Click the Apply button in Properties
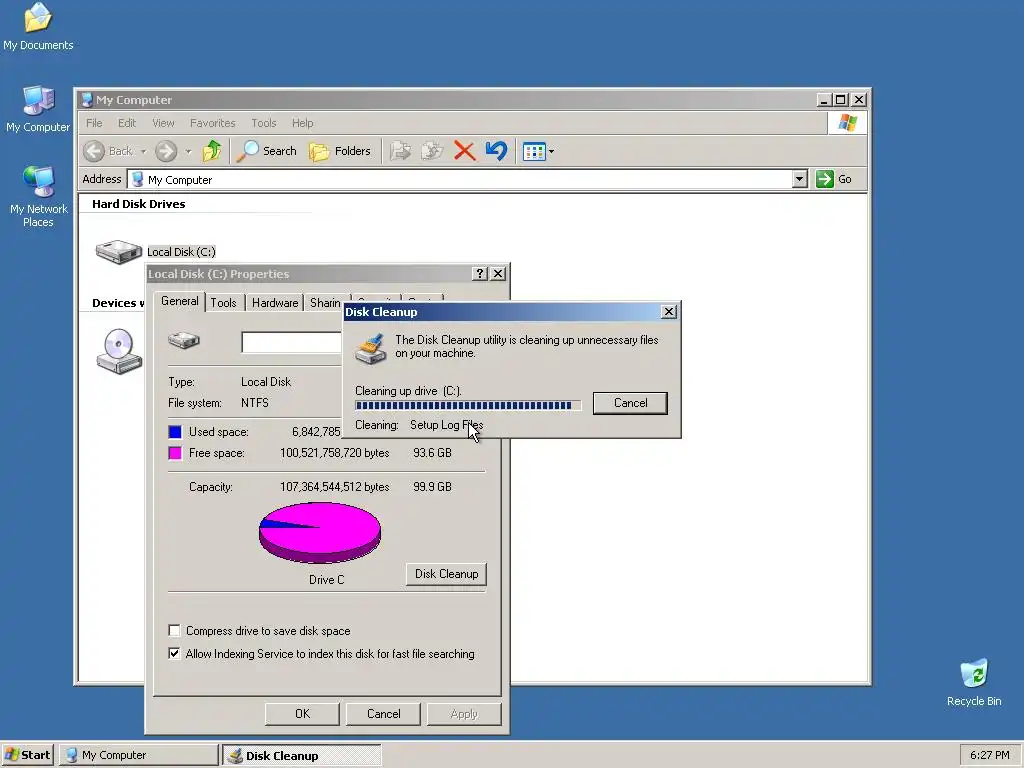This screenshot has height=768, width=1024. pyautogui.click(x=464, y=714)
